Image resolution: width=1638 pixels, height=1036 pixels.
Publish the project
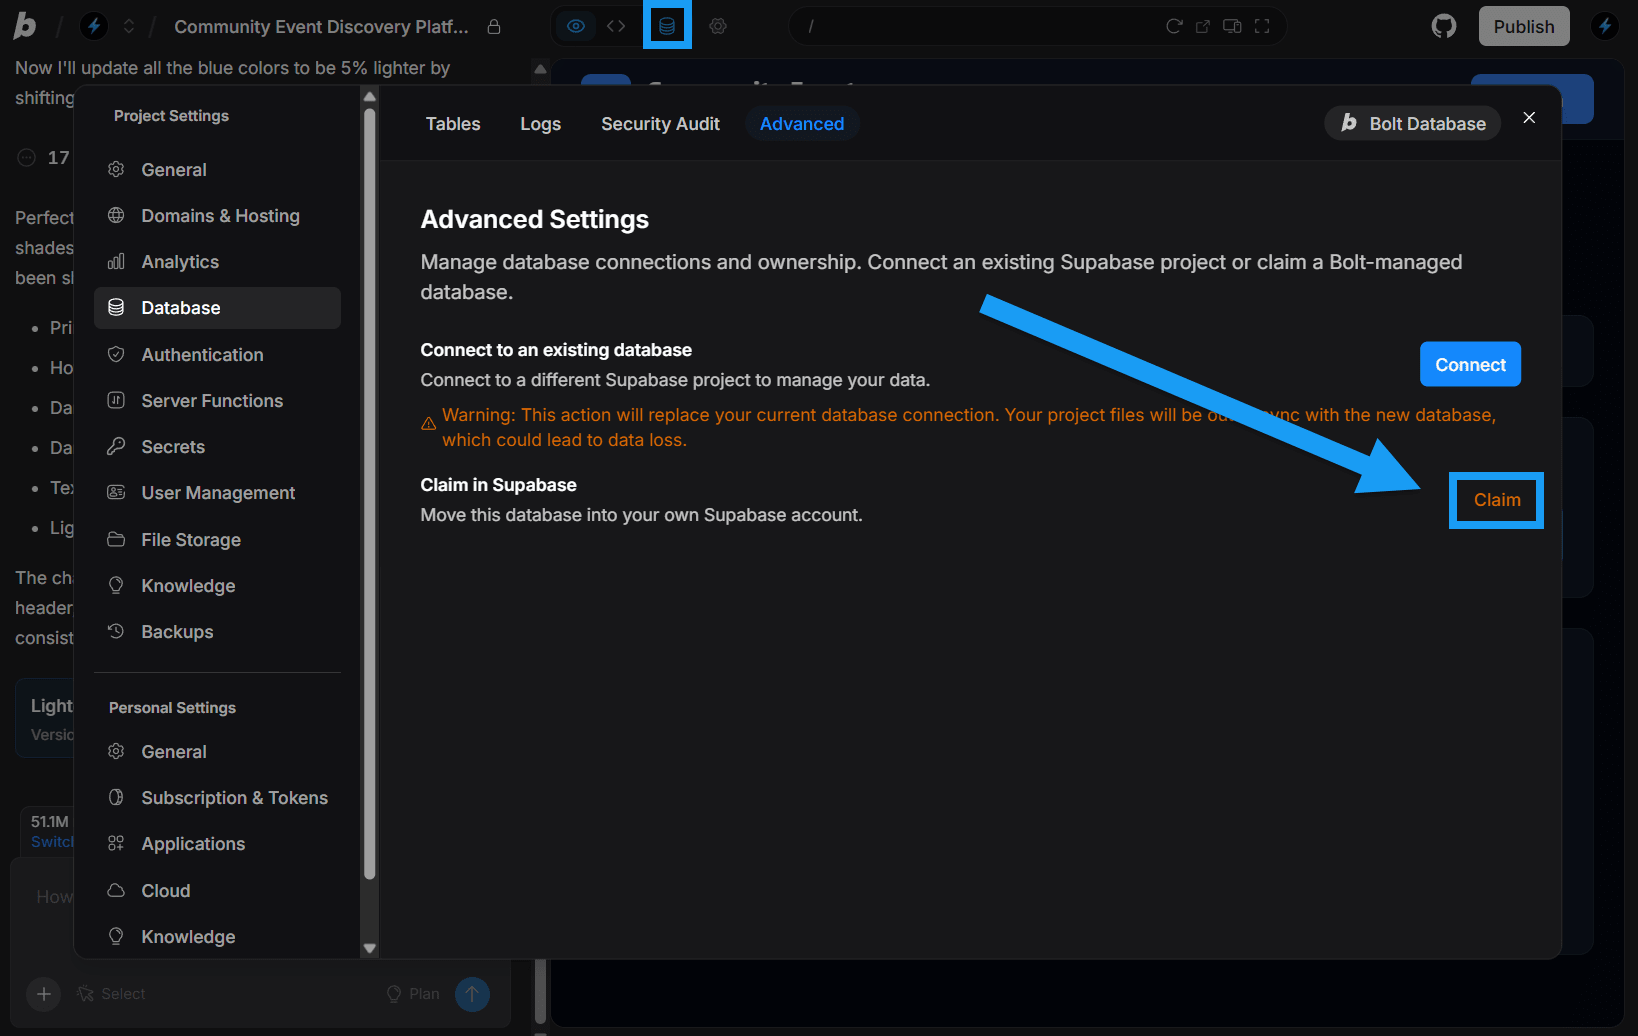1523,26
